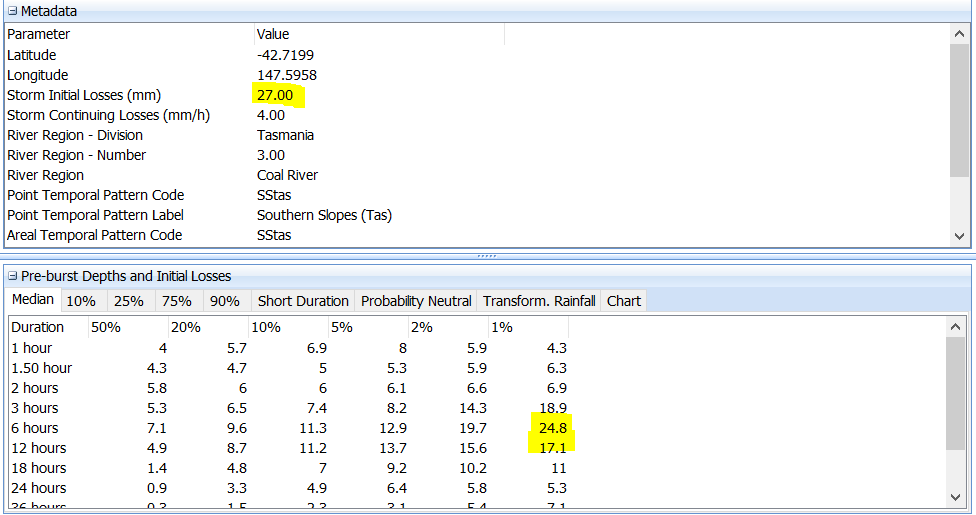Screen dimensions: 976x515
Task: Select the River Region Coal River row
Action: [x=287, y=175]
